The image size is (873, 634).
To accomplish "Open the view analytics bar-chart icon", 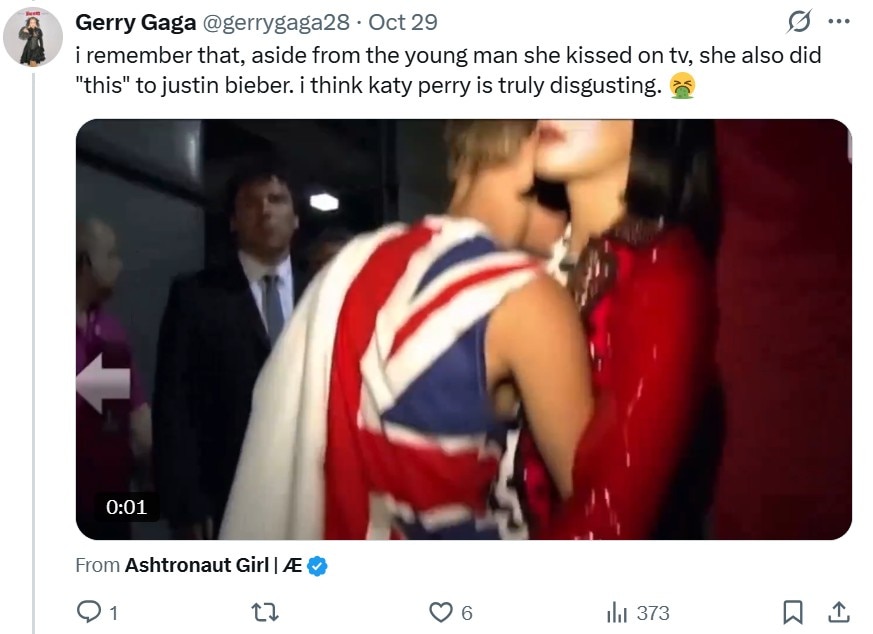I will tap(616, 612).
